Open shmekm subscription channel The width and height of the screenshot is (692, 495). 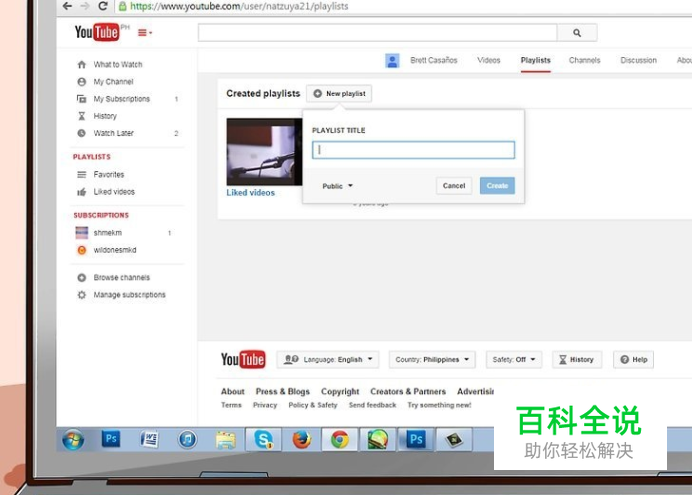point(107,232)
